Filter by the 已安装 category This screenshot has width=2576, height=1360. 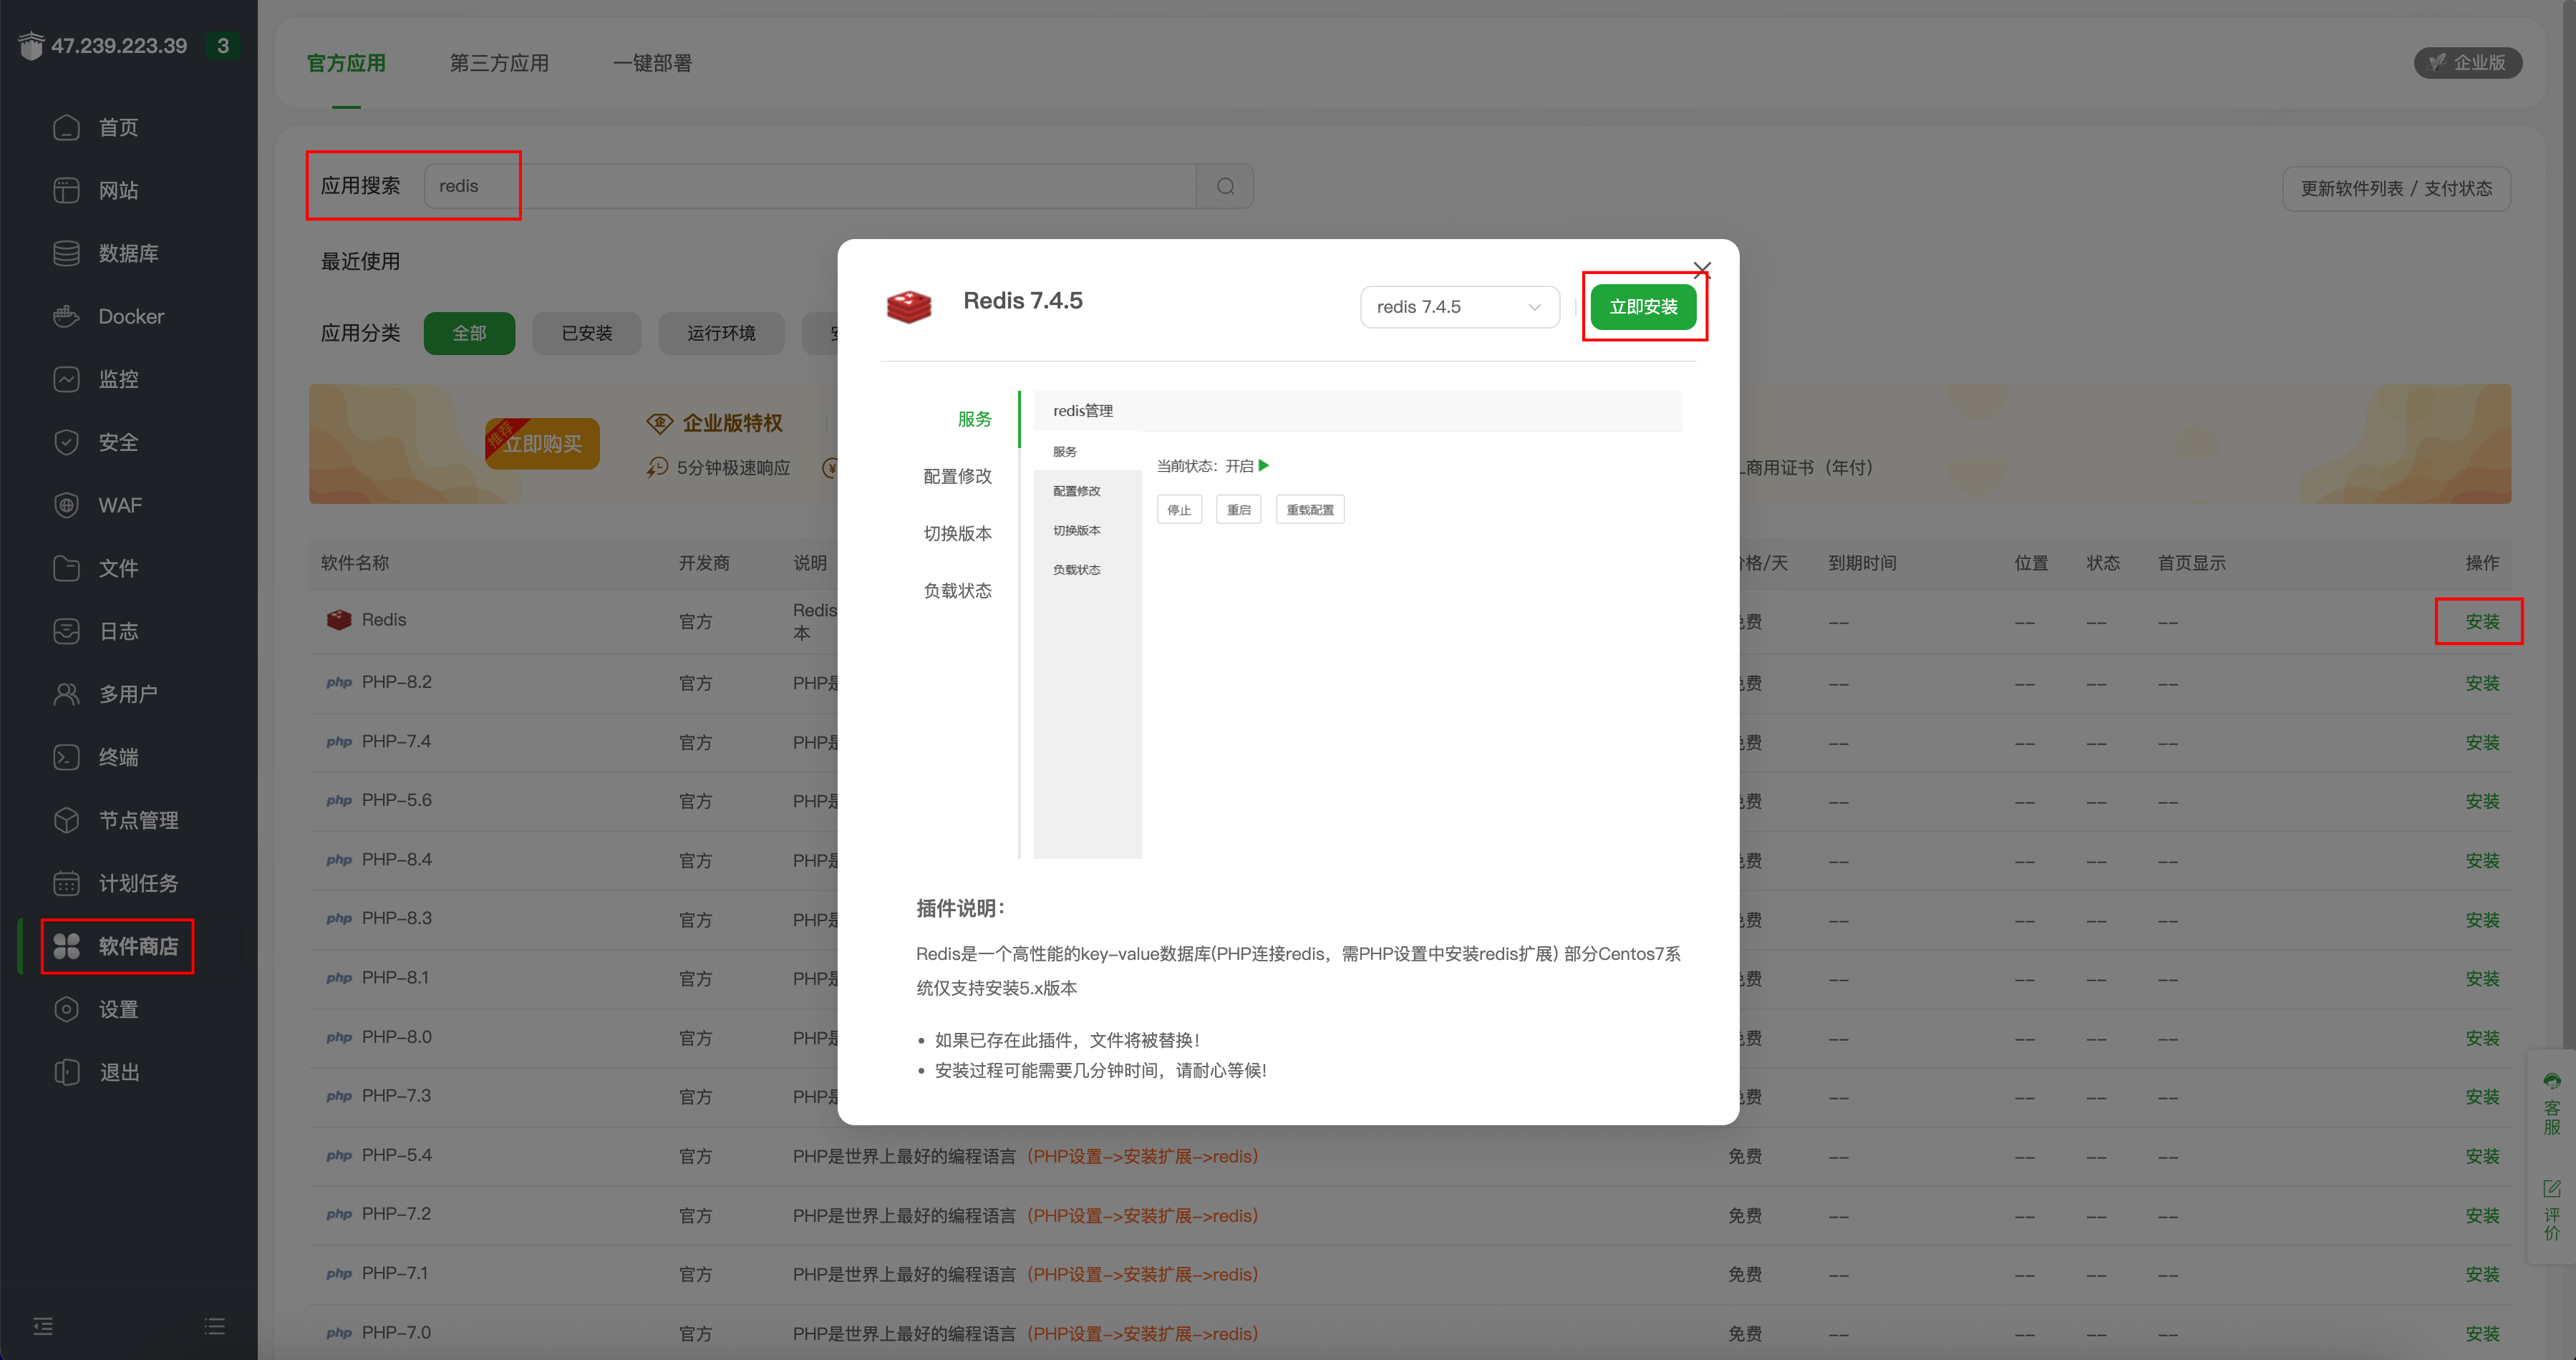586,333
